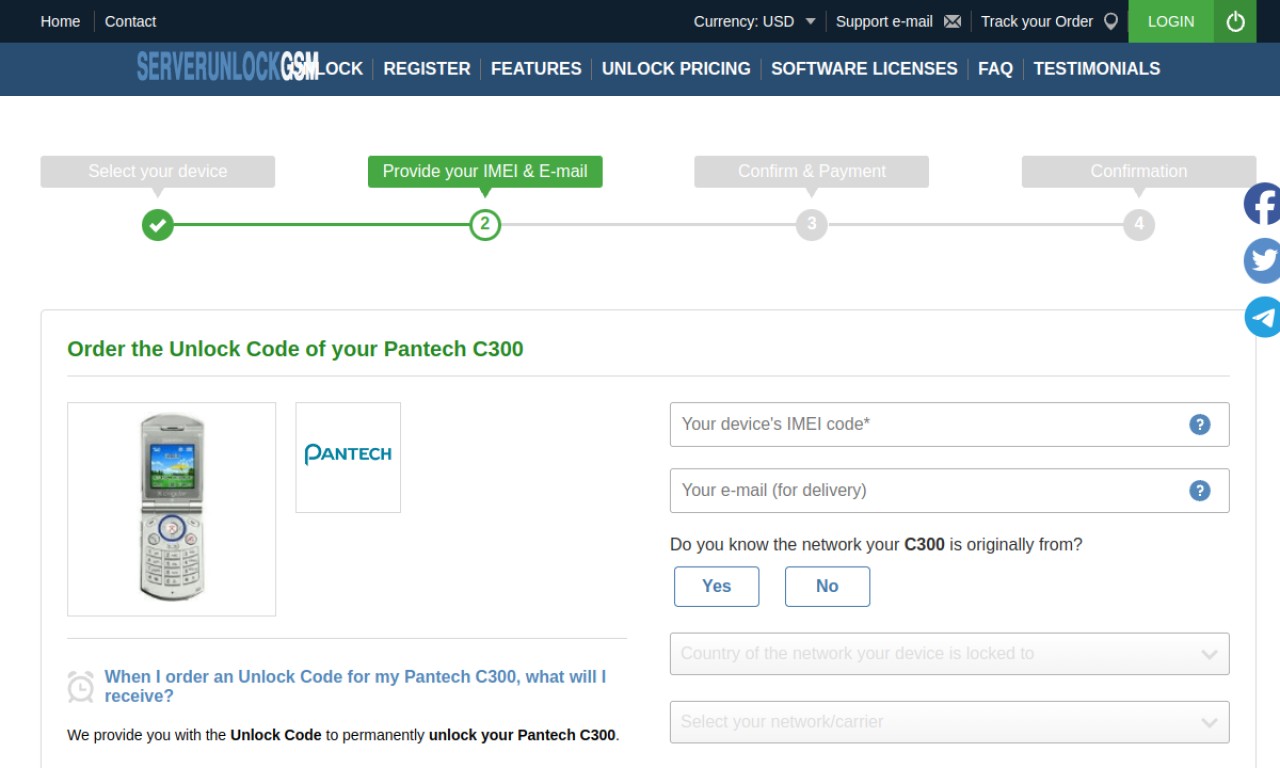Open the Unlock Pricing menu item
Screen dimensions: 1280x768
(x=676, y=69)
